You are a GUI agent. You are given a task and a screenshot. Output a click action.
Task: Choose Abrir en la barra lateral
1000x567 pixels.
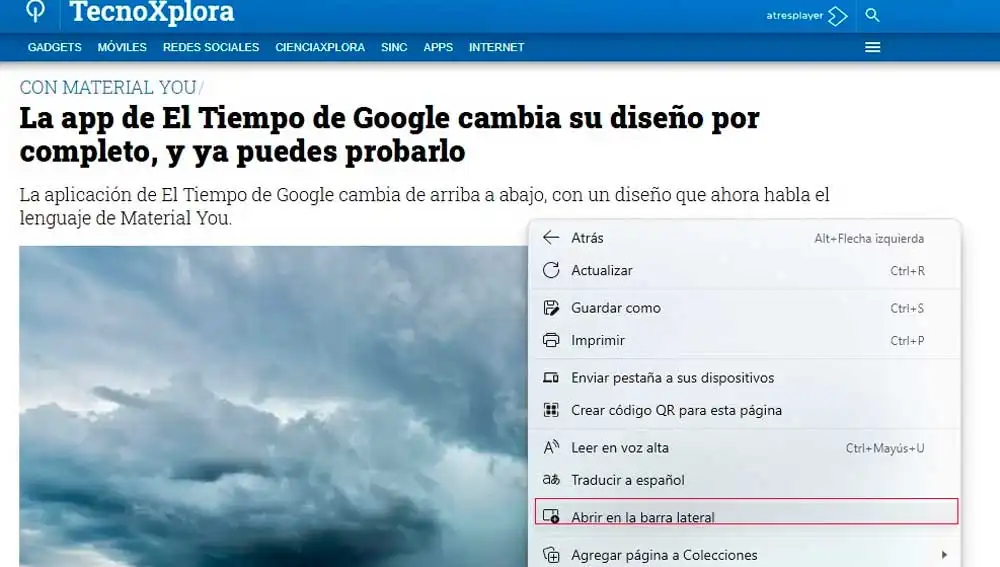pos(746,512)
